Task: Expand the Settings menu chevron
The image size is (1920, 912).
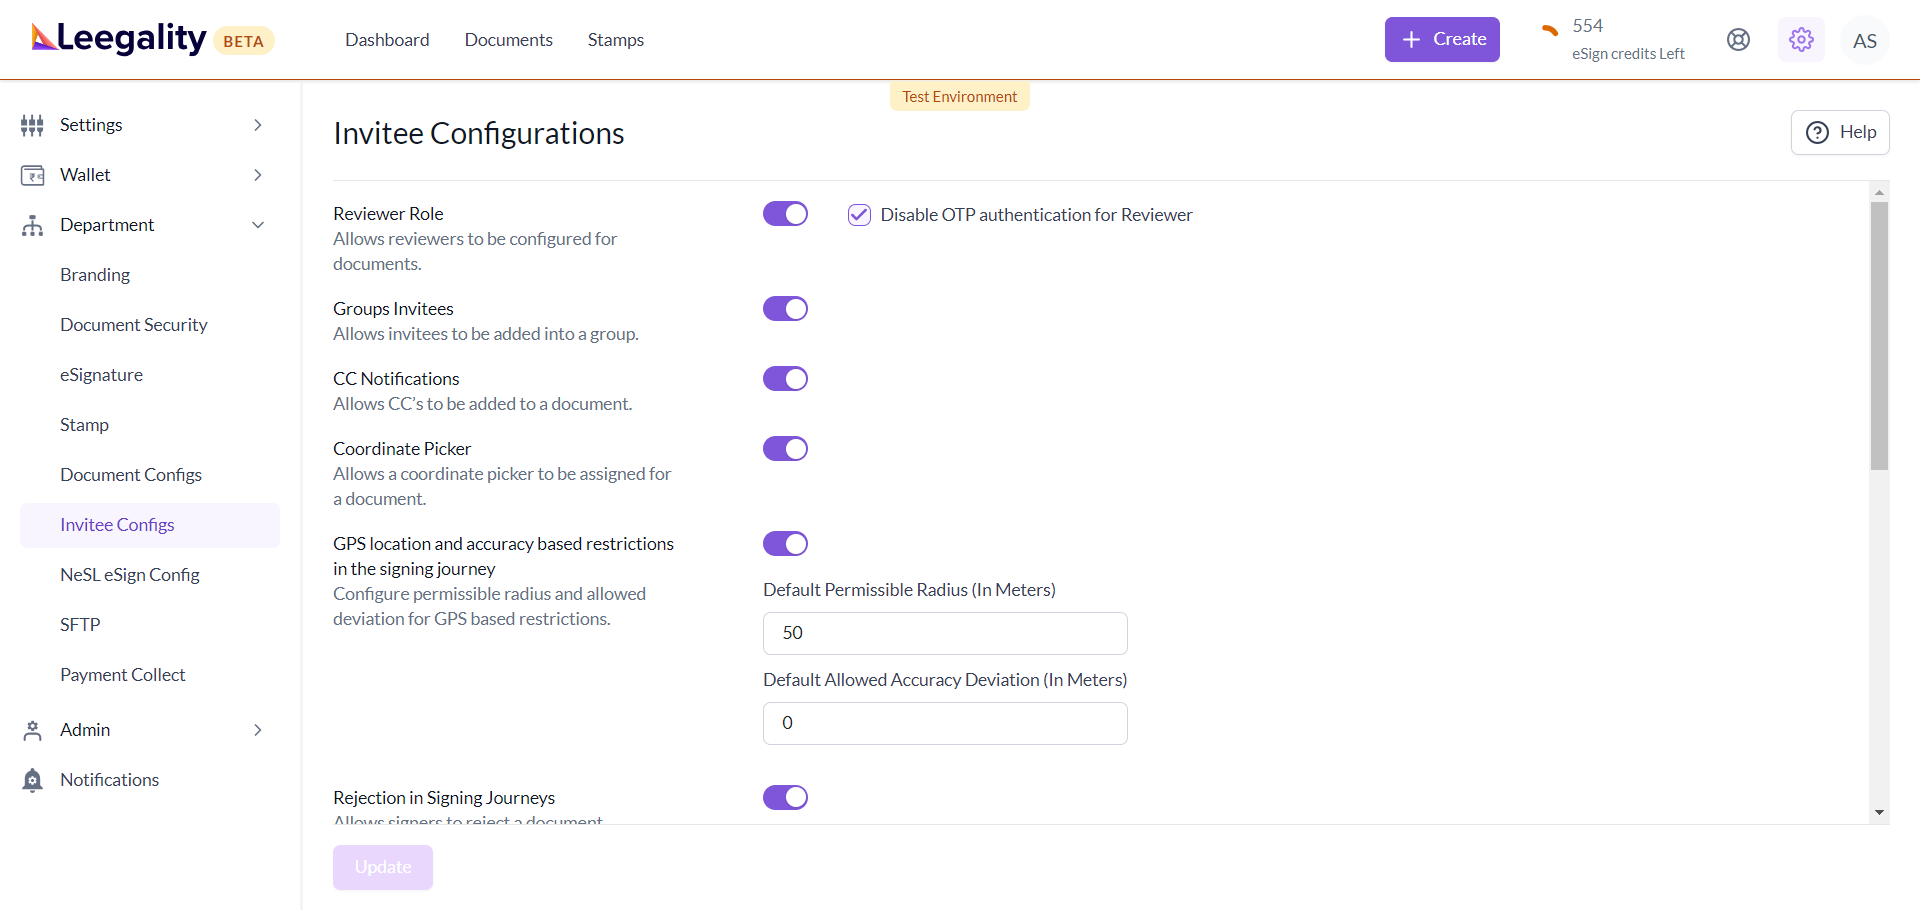Action: (258, 125)
